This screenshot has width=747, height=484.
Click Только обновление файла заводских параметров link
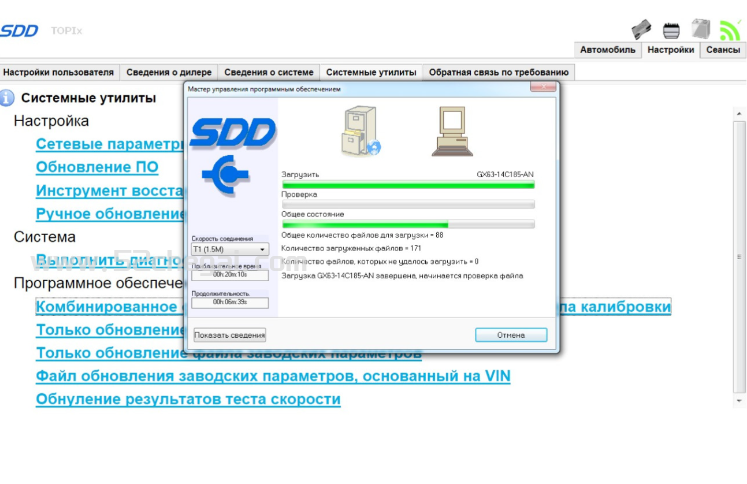pos(229,353)
